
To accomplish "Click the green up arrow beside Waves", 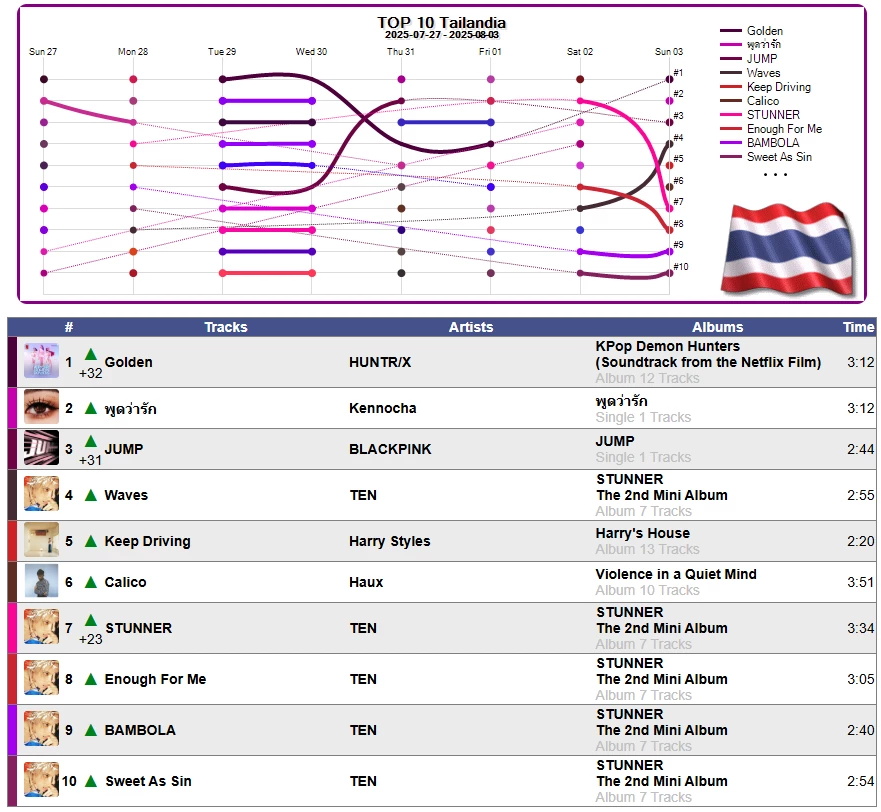I will click(x=90, y=495).
